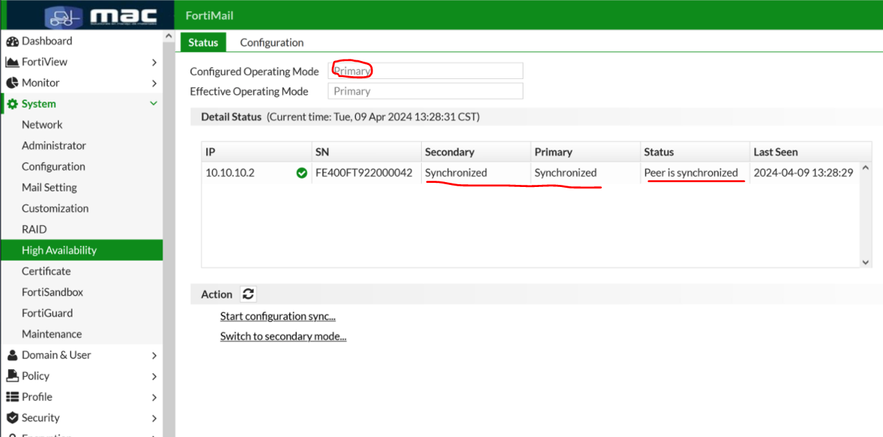Click the Policy icon in sidebar

(x=12, y=376)
